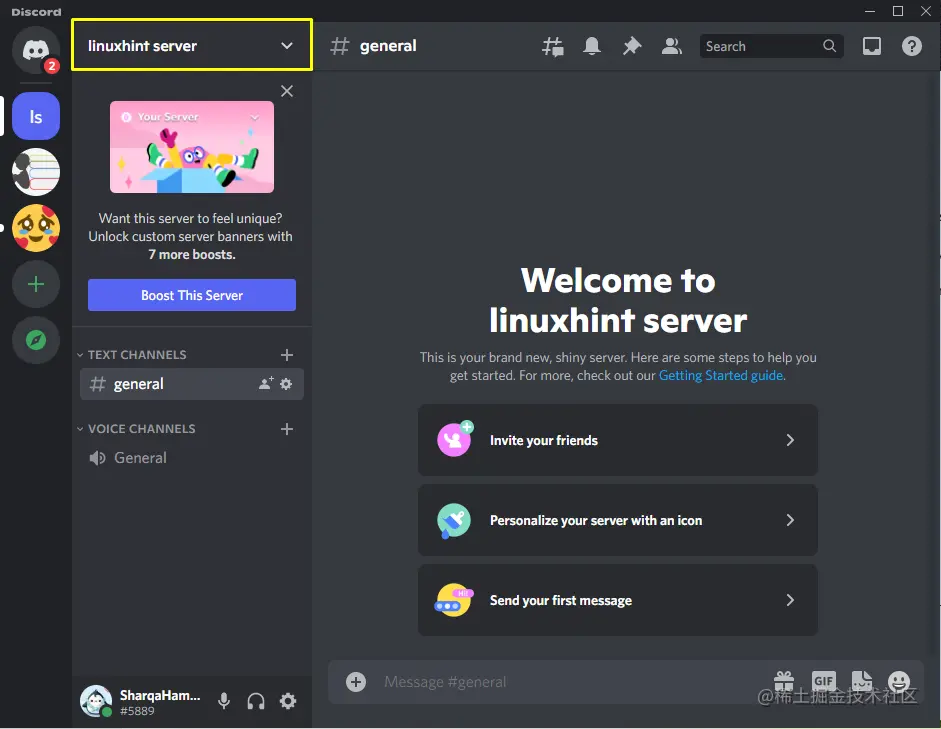This screenshot has height=729, width=941.
Task: Dismiss the boost banner promo
Action: (287, 91)
